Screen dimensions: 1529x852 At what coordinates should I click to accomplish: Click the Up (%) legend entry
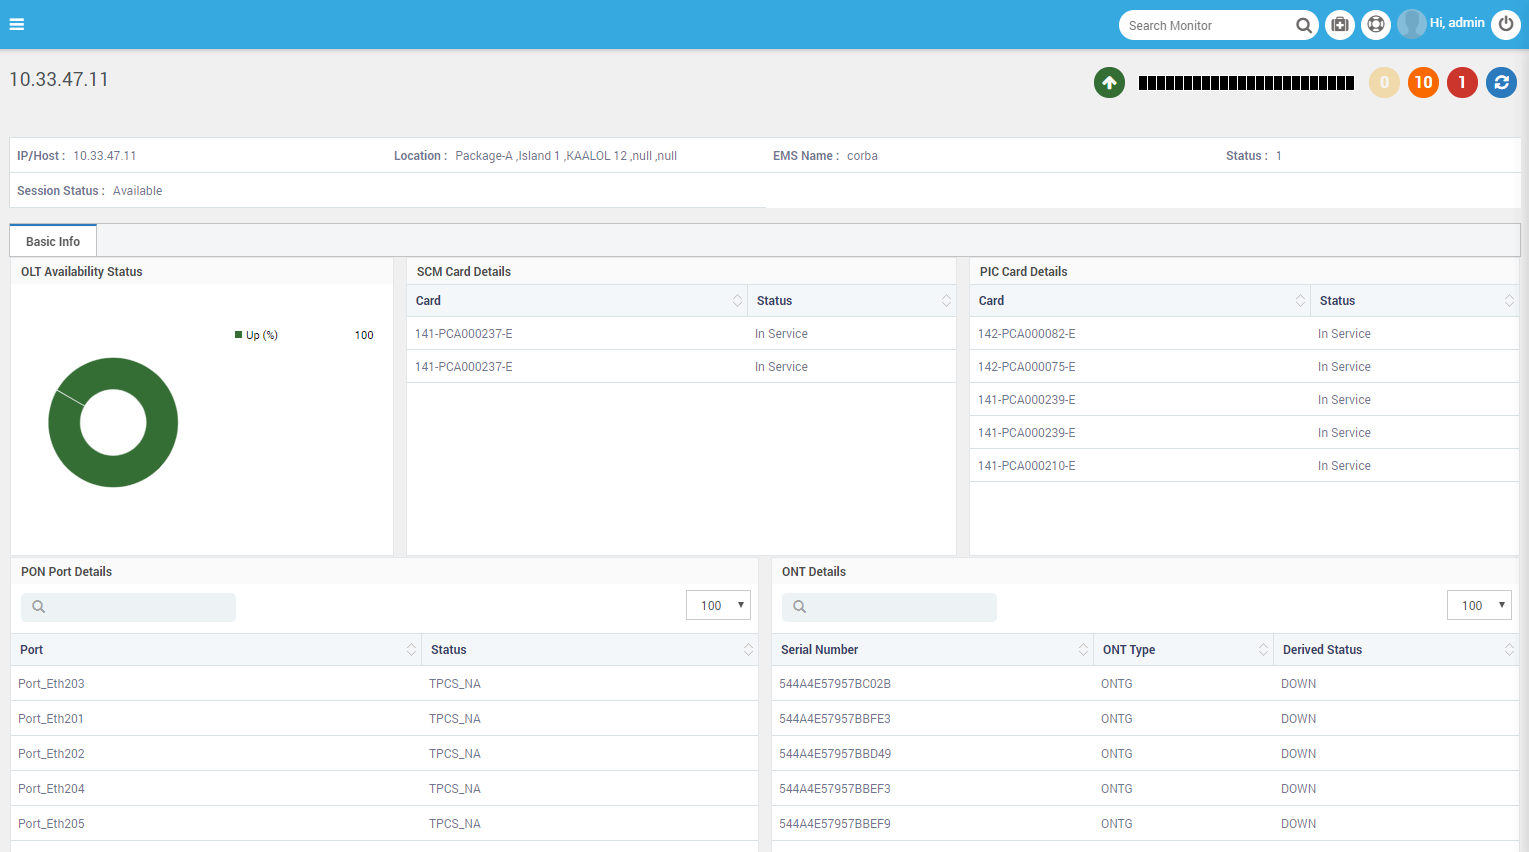[x=256, y=335]
